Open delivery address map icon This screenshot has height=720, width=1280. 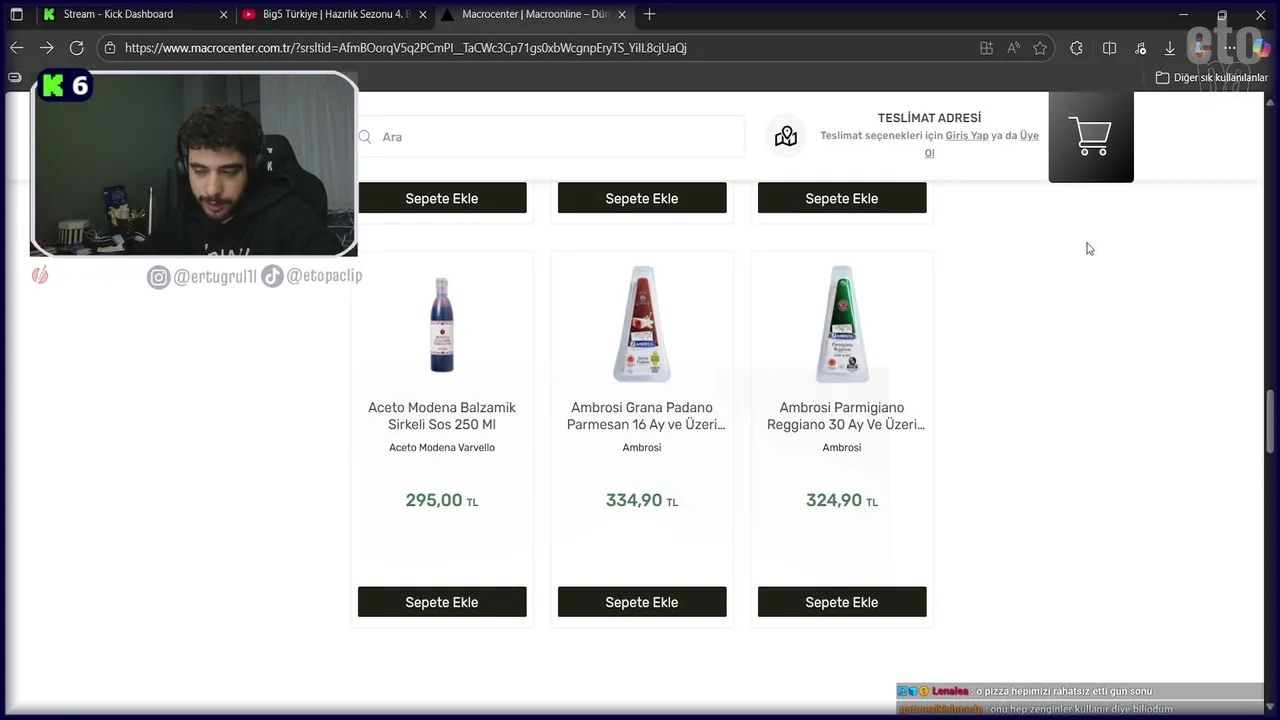coord(786,137)
